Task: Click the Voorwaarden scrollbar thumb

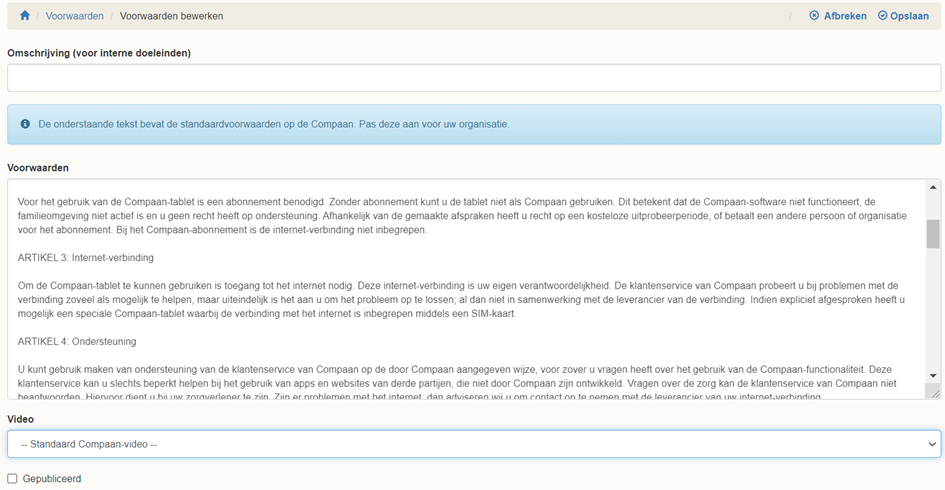Action: pos(933,234)
